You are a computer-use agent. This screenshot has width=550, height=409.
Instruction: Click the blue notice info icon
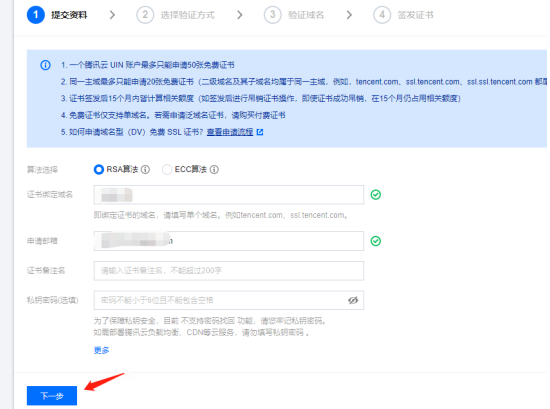click(x=45, y=65)
